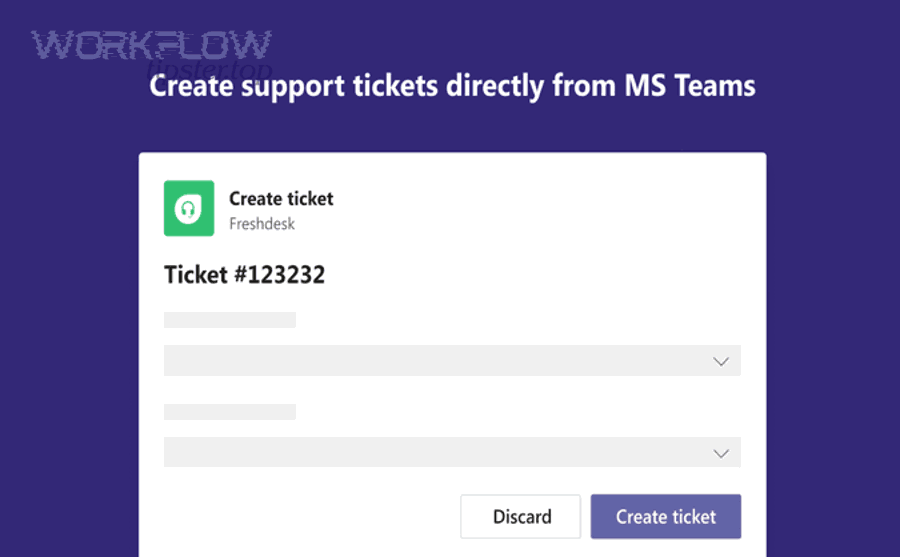Click the gray label placeholder above first dropdown
The height and width of the screenshot is (557, 900).
tap(230, 320)
